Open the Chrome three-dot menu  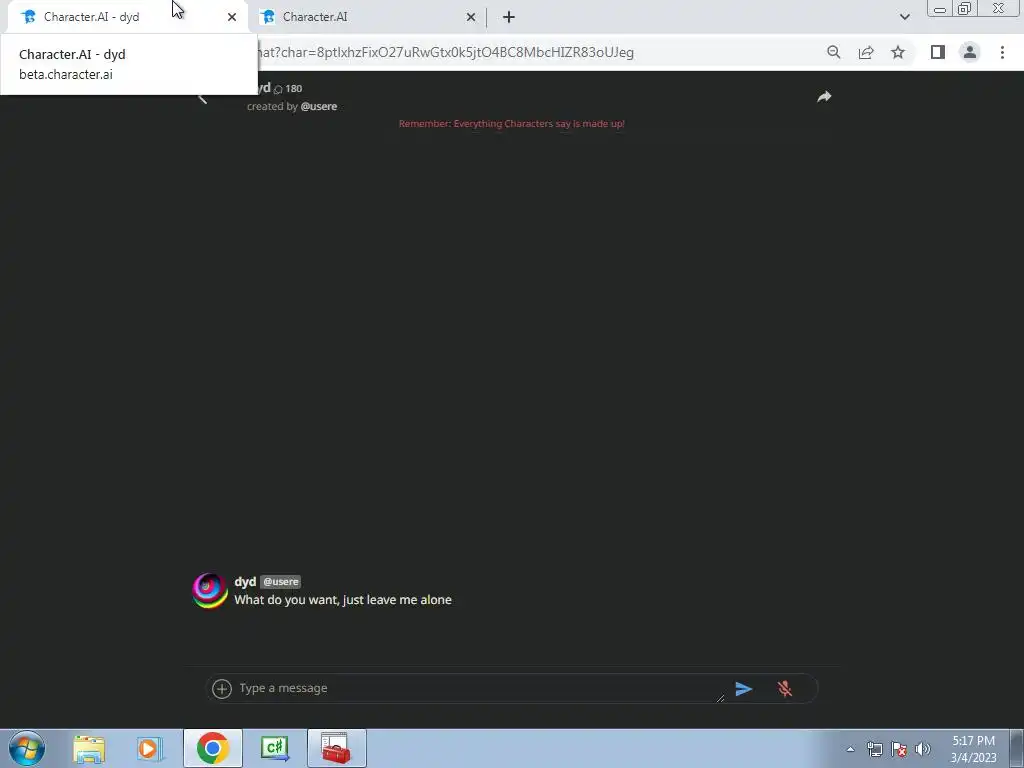[x=1002, y=52]
